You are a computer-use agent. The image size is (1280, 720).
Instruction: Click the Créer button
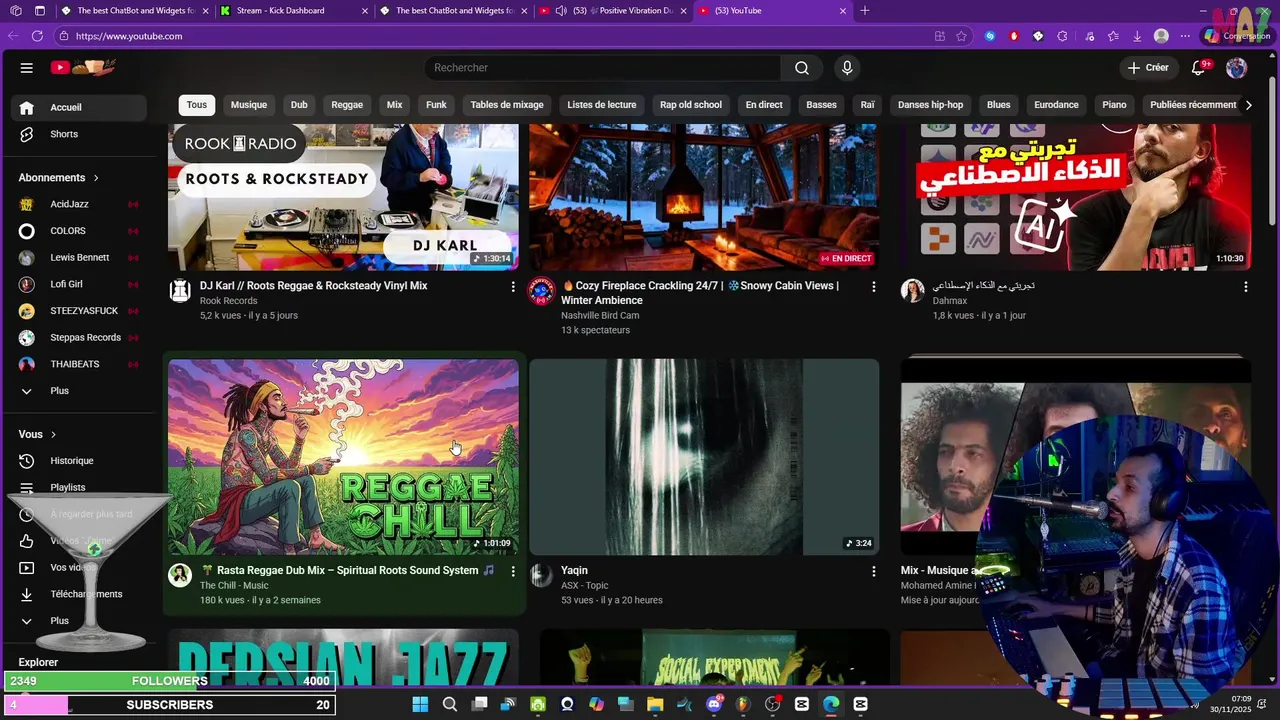(1148, 68)
